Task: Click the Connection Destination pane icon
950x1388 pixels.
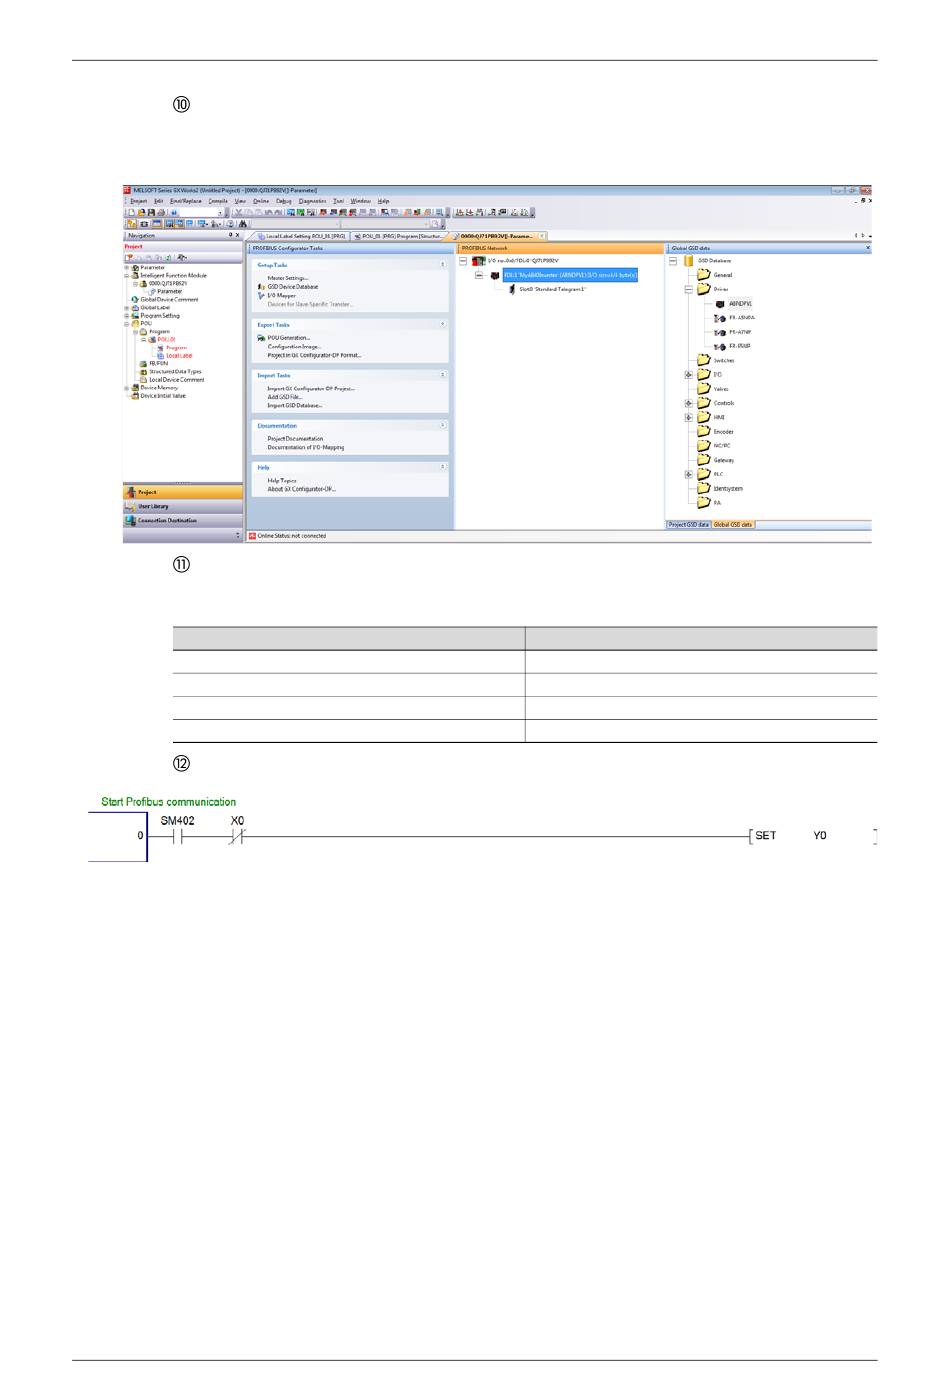Action: [130, 520]
